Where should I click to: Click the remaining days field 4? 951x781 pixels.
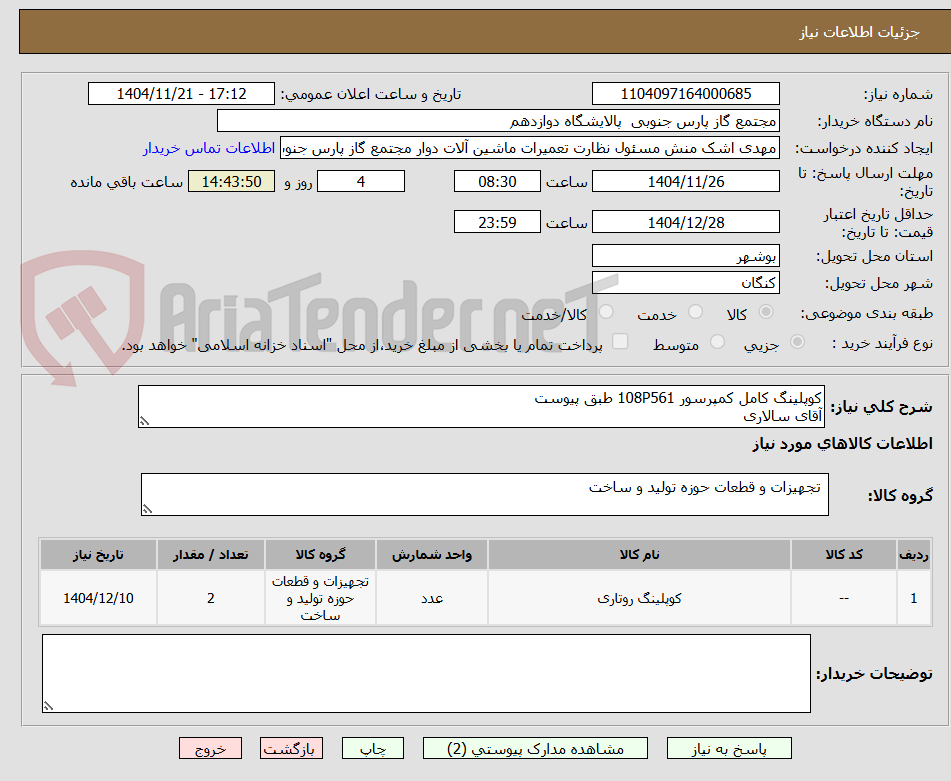click(361, 181)
